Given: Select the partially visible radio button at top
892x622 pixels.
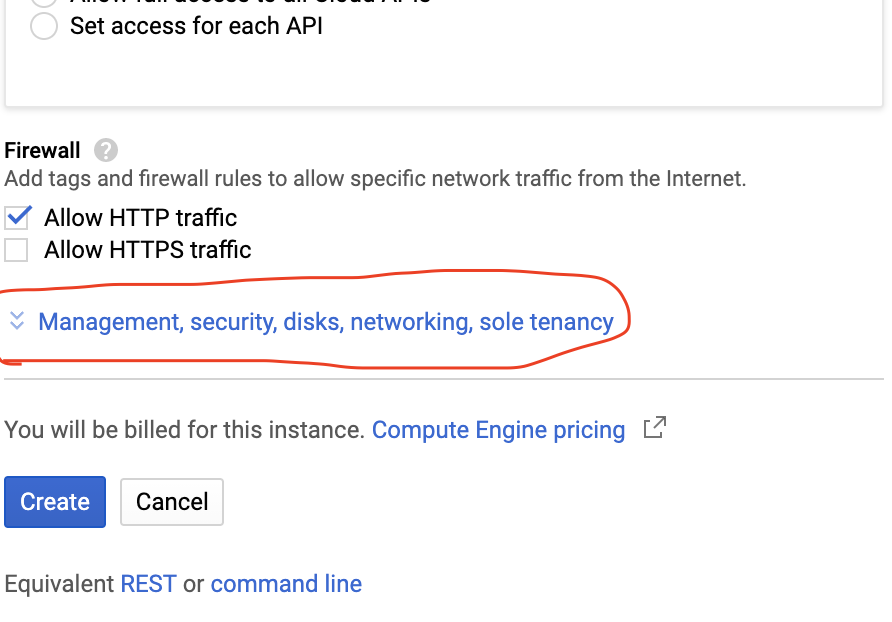Looking at the screenshot, I should tap(44, 2).
